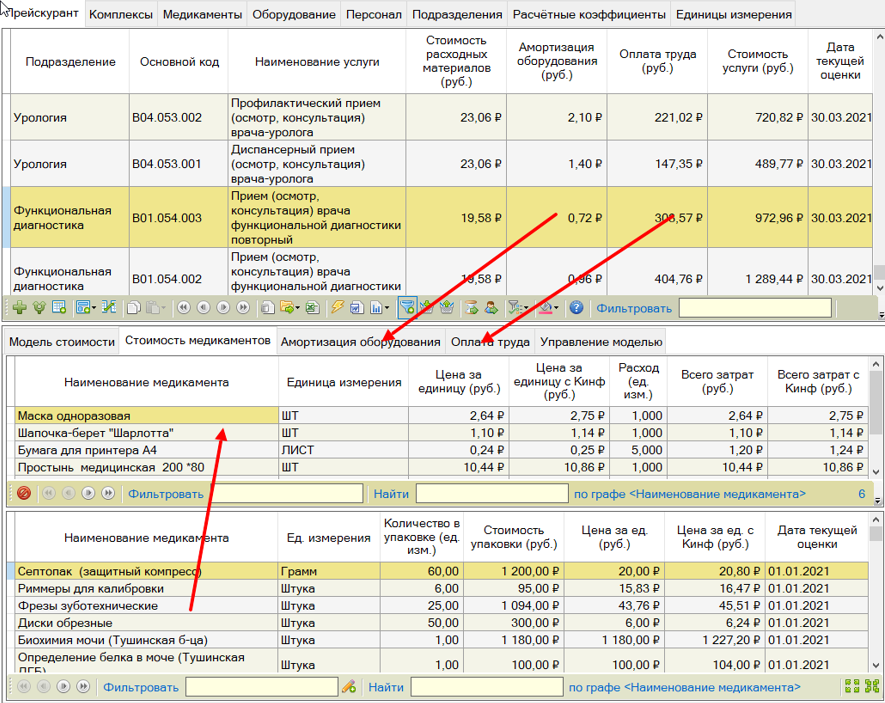Go to last record in main toolbar
This screenshot has height=703, width=885.
coord(243,307)
